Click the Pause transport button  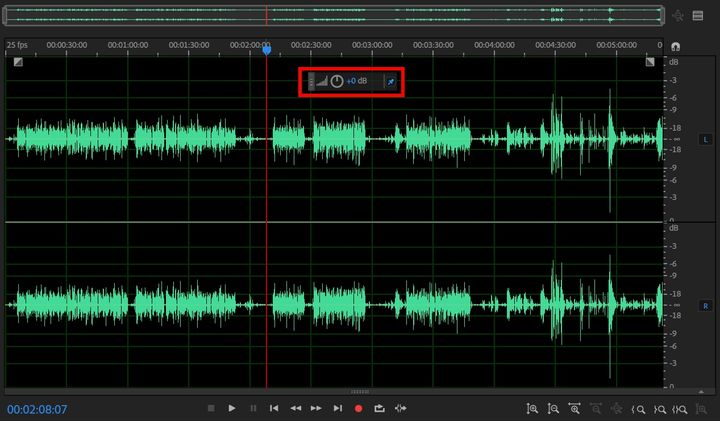pos(253,408)
